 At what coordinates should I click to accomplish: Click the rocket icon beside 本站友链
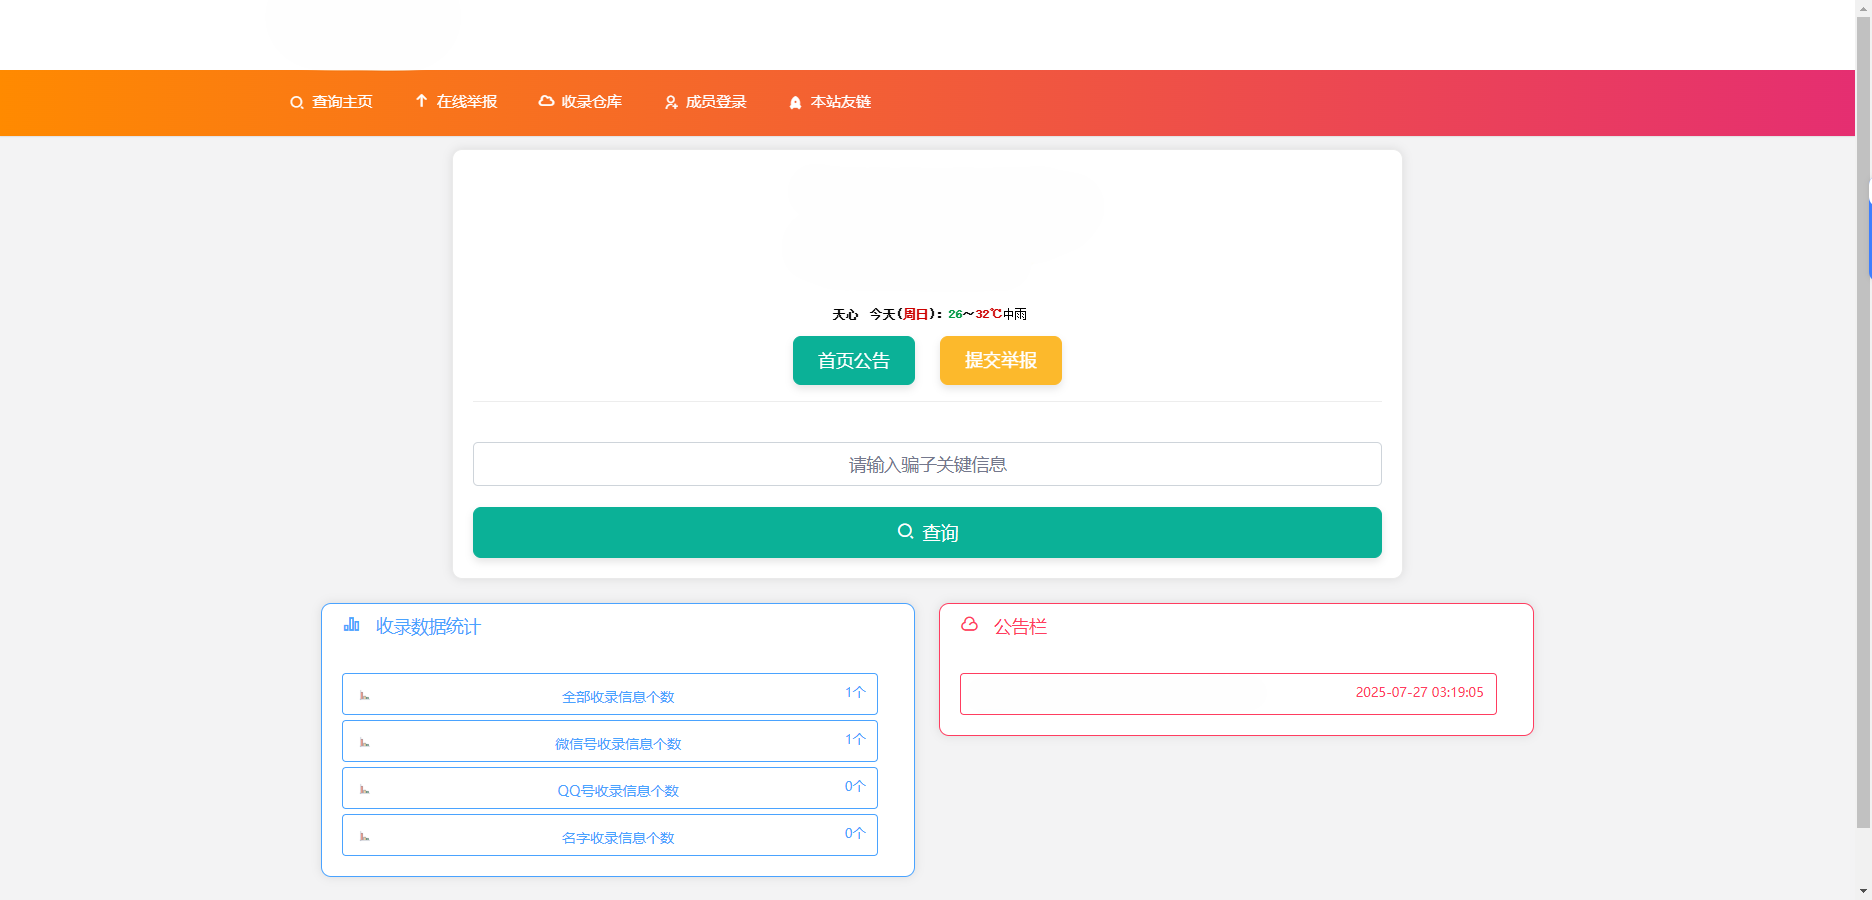(x=795, y=102)
